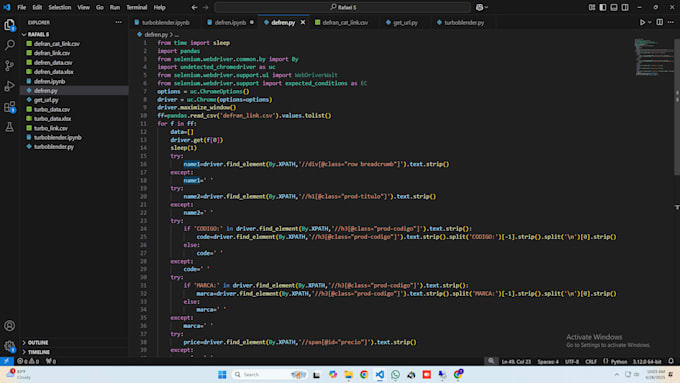Open the File menu
The height and width of the screenshot is (383, 680).
click(x=21, y=7)
